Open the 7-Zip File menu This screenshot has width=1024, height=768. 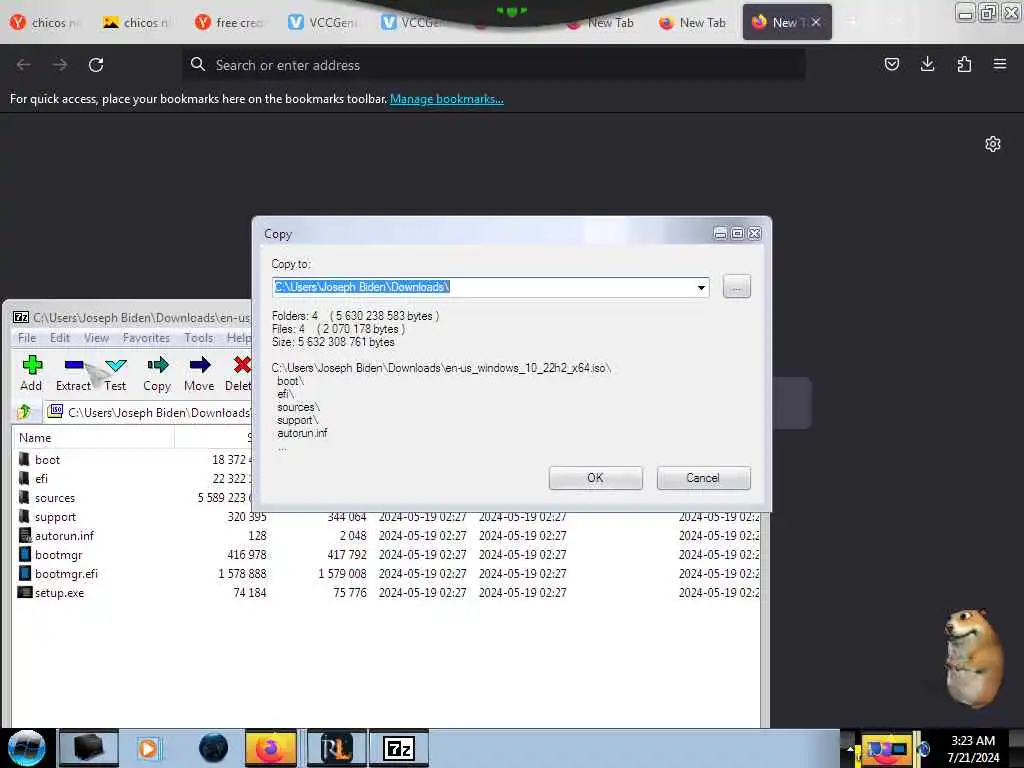27,338
